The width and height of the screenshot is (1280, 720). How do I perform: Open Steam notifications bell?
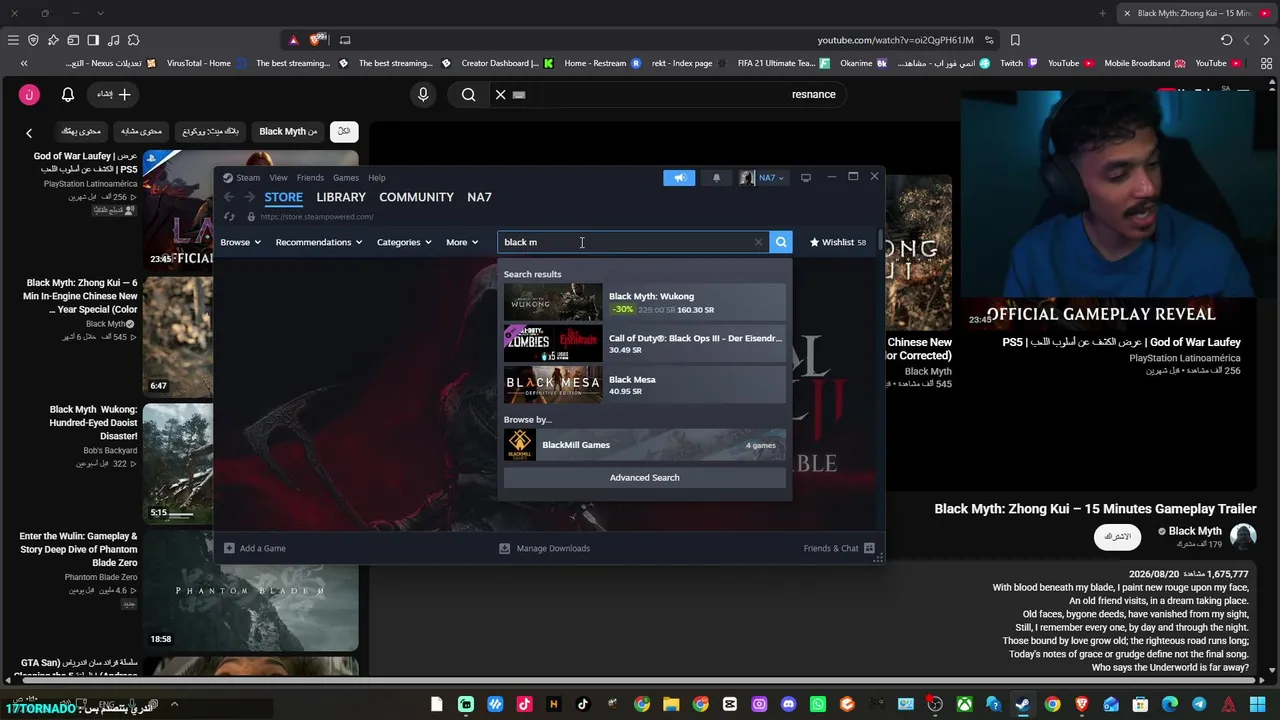[x=716, y=178]
